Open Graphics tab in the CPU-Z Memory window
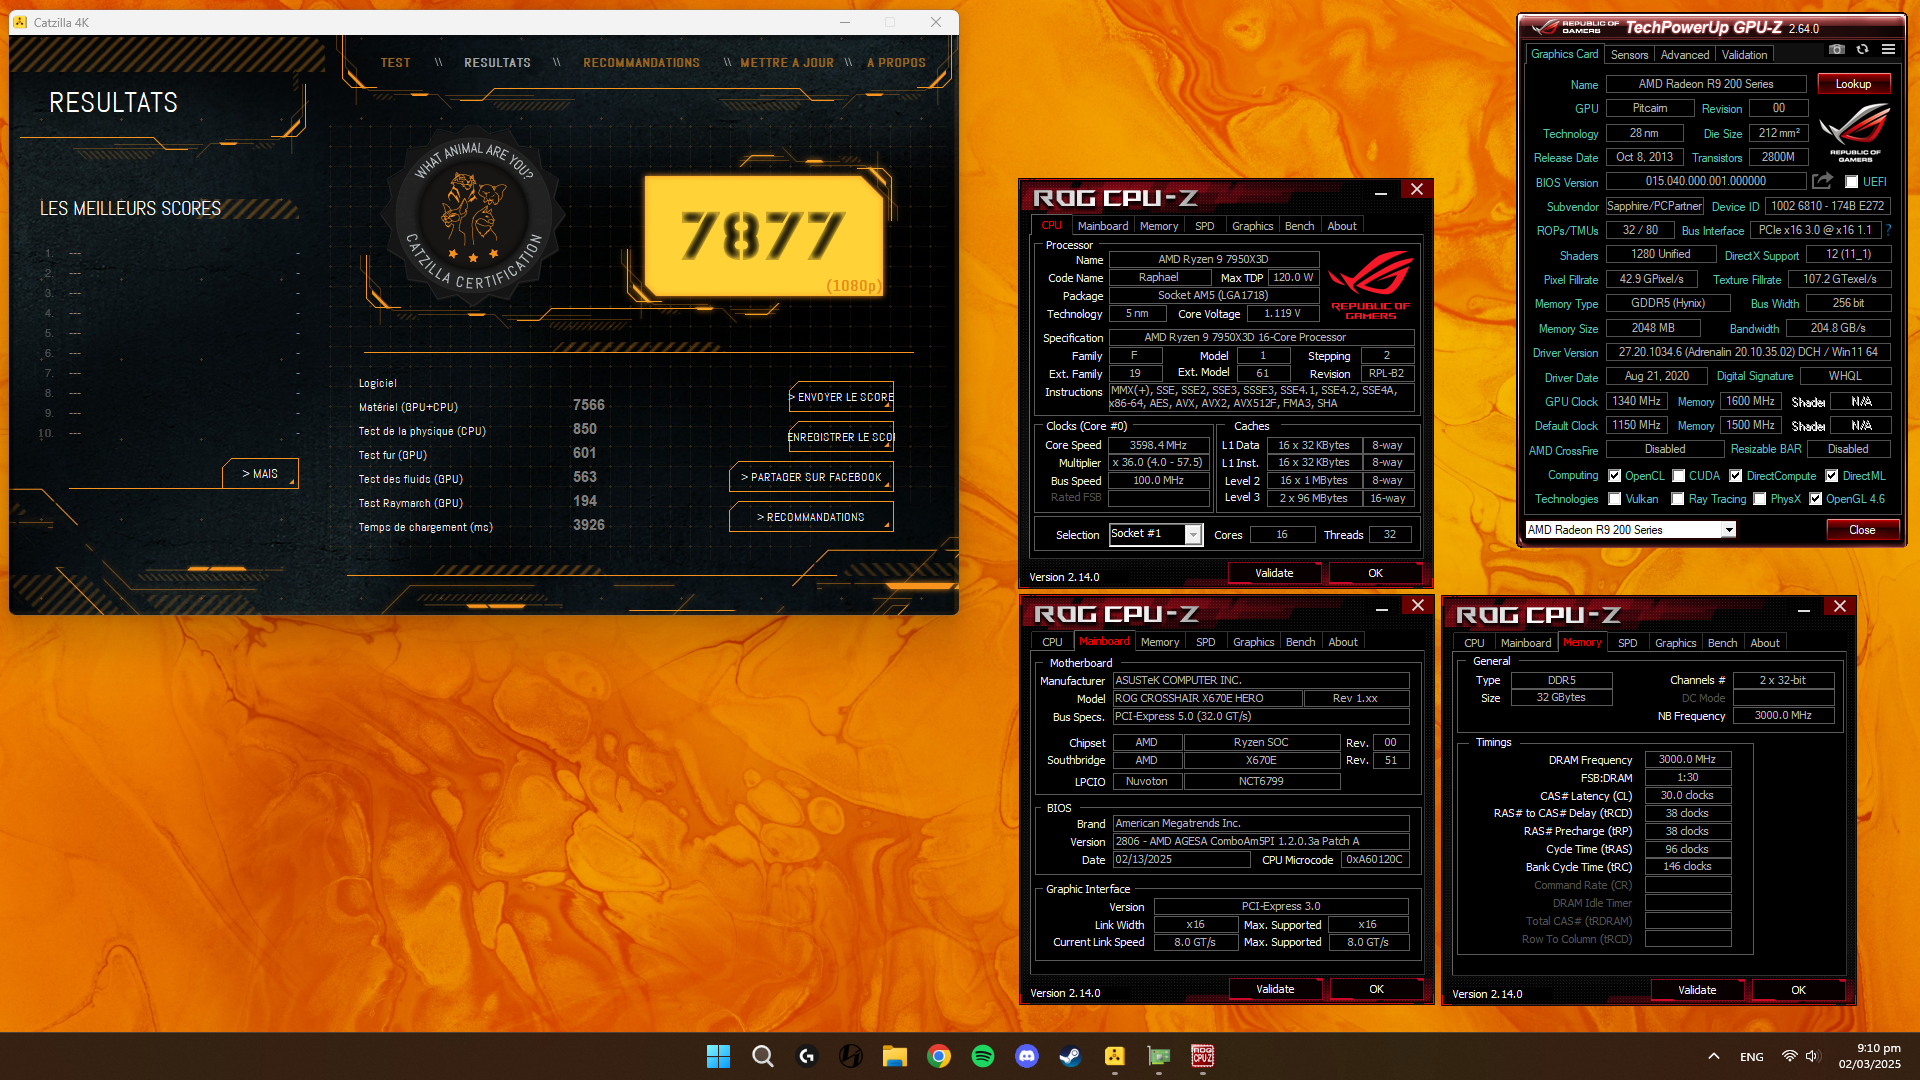Viewport: 1920px width, 1080px height. tap(1675, 643)
